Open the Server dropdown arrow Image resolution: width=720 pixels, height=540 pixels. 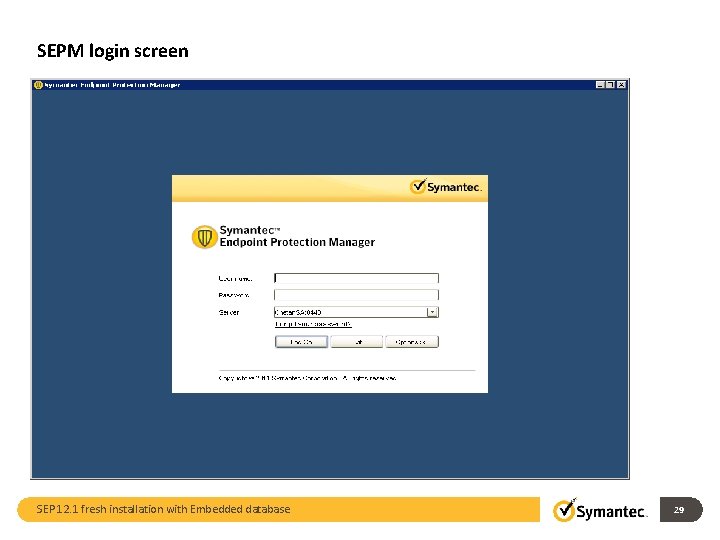432,312
